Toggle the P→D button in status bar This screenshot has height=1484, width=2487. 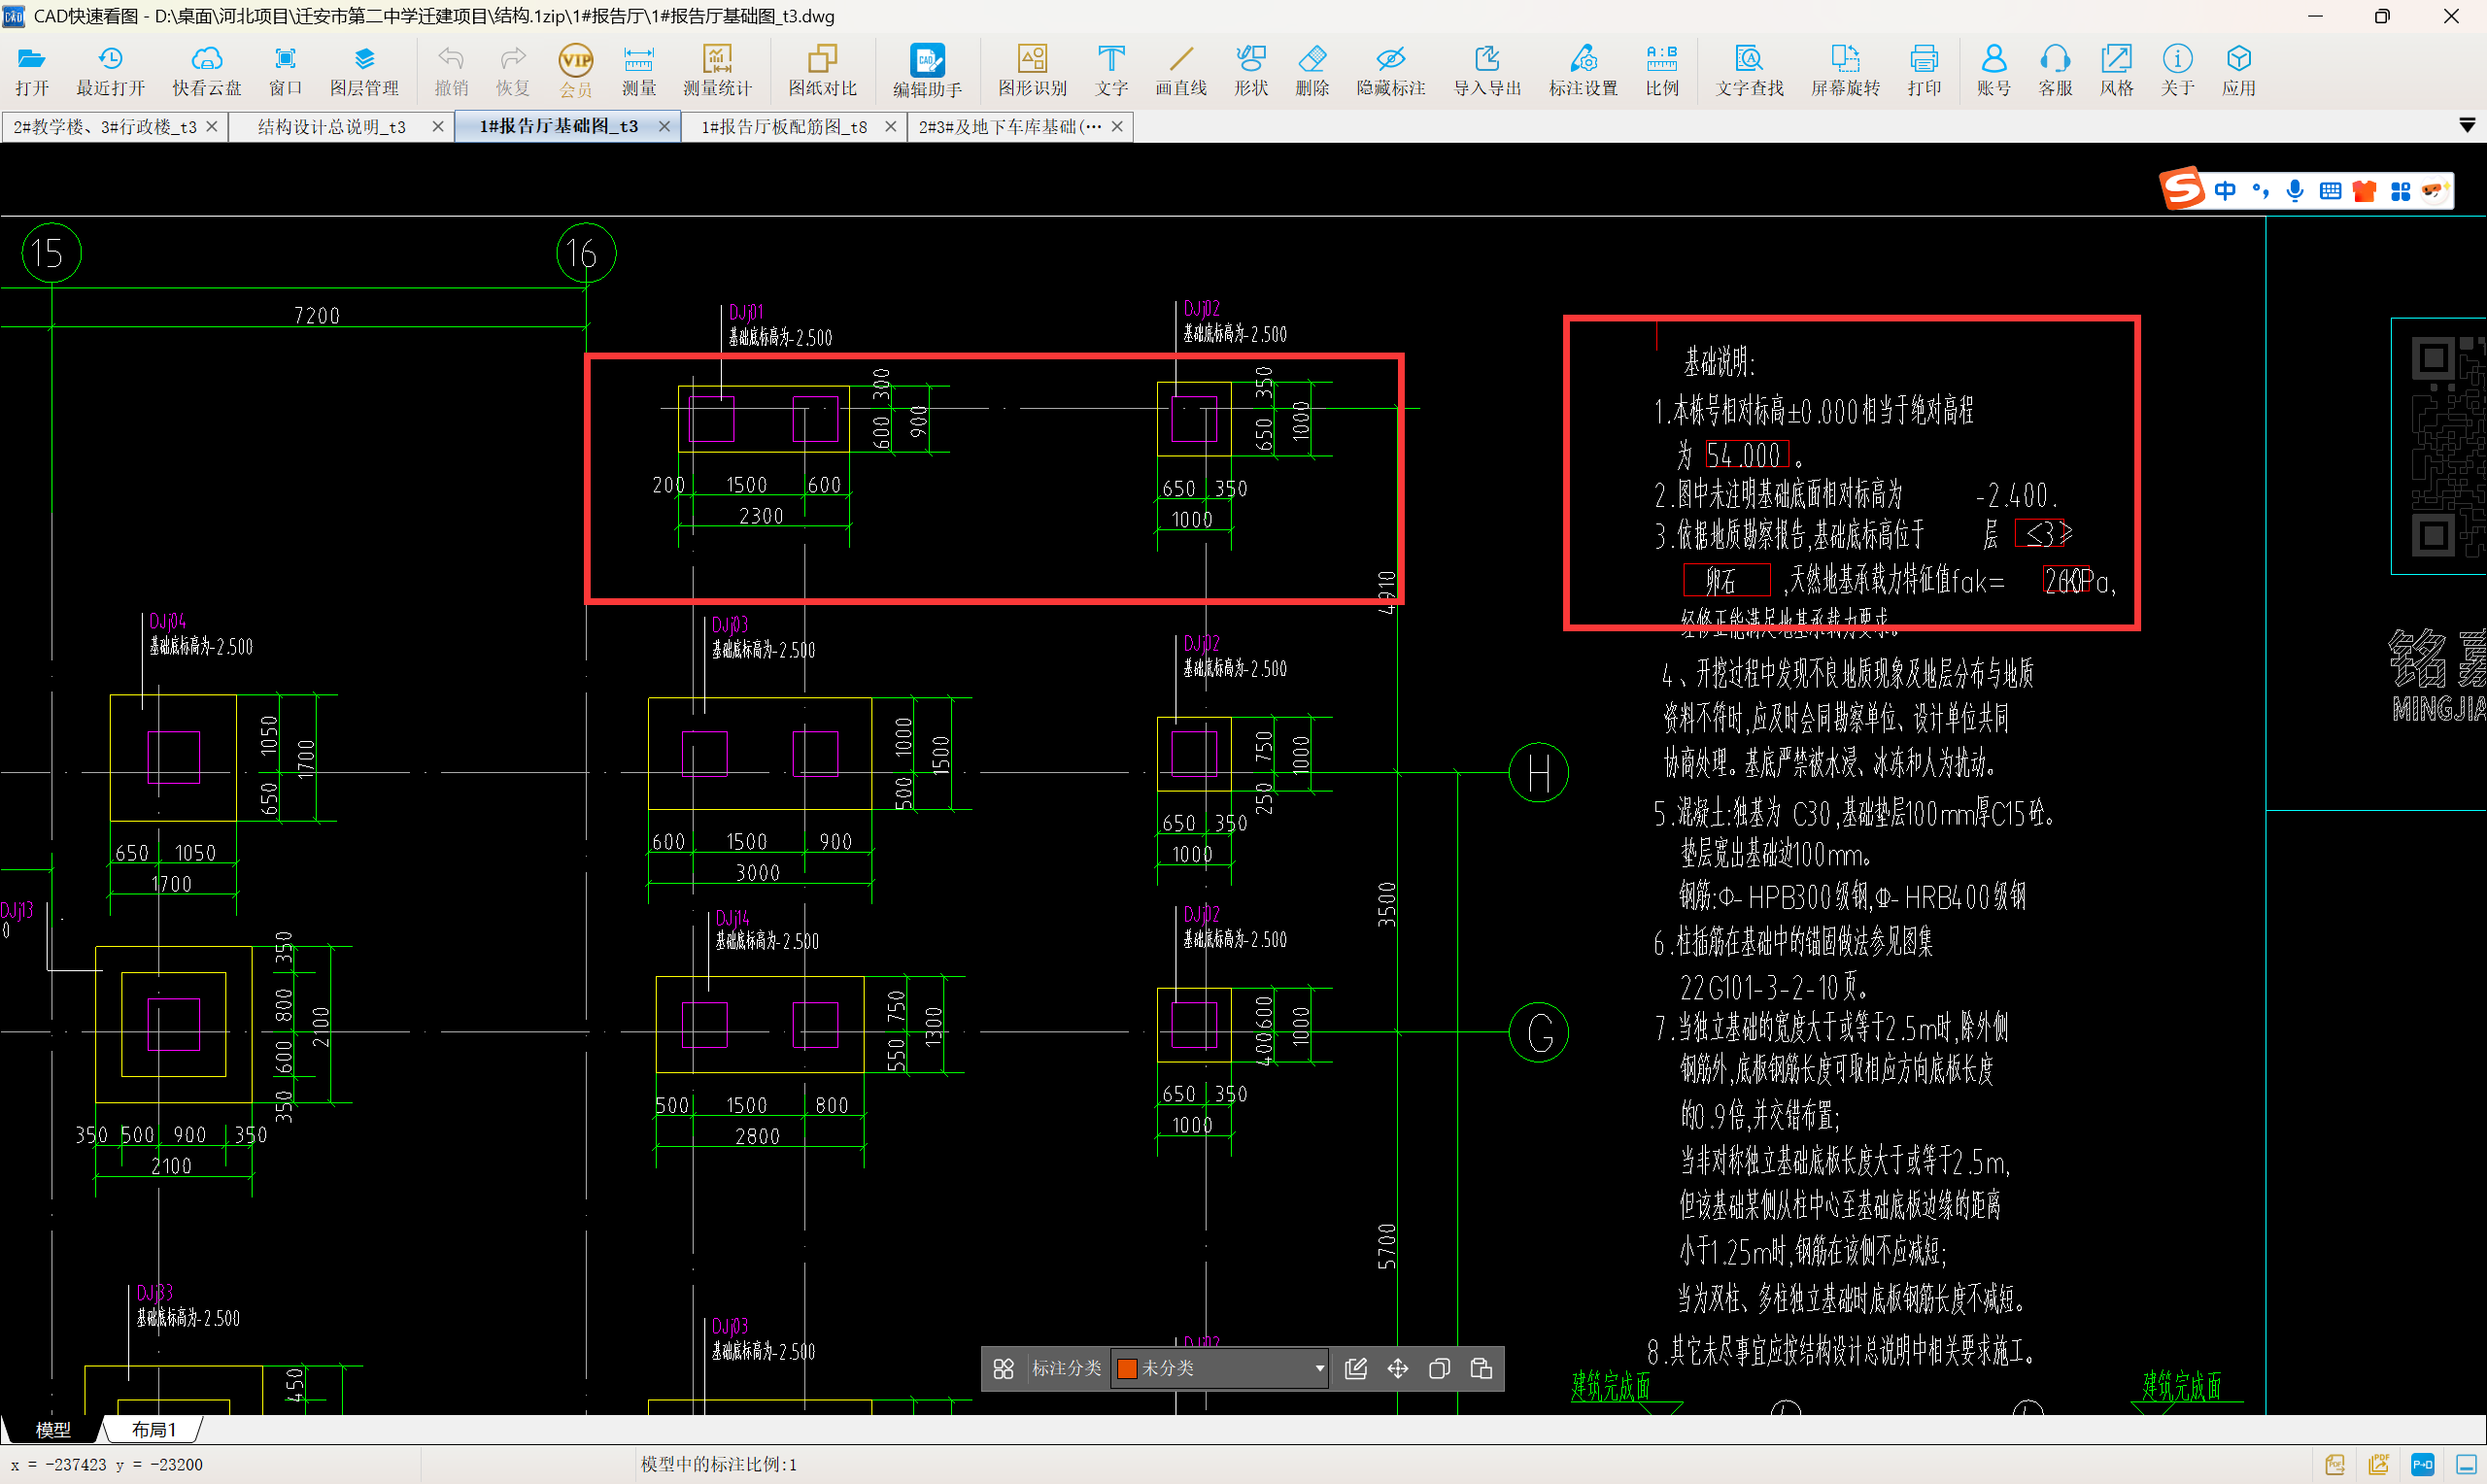tap(2422, 1465)
